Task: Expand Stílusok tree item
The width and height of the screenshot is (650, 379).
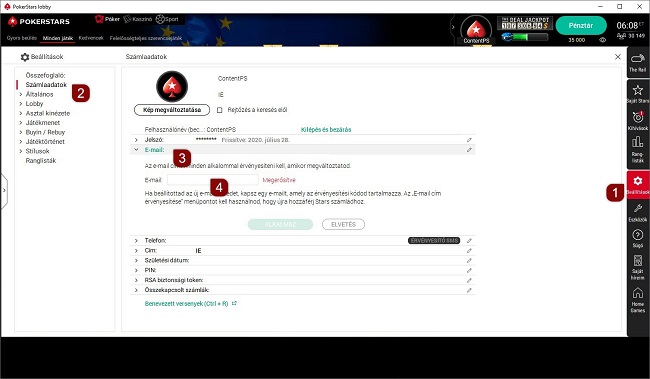Action: tap(21, 151)
